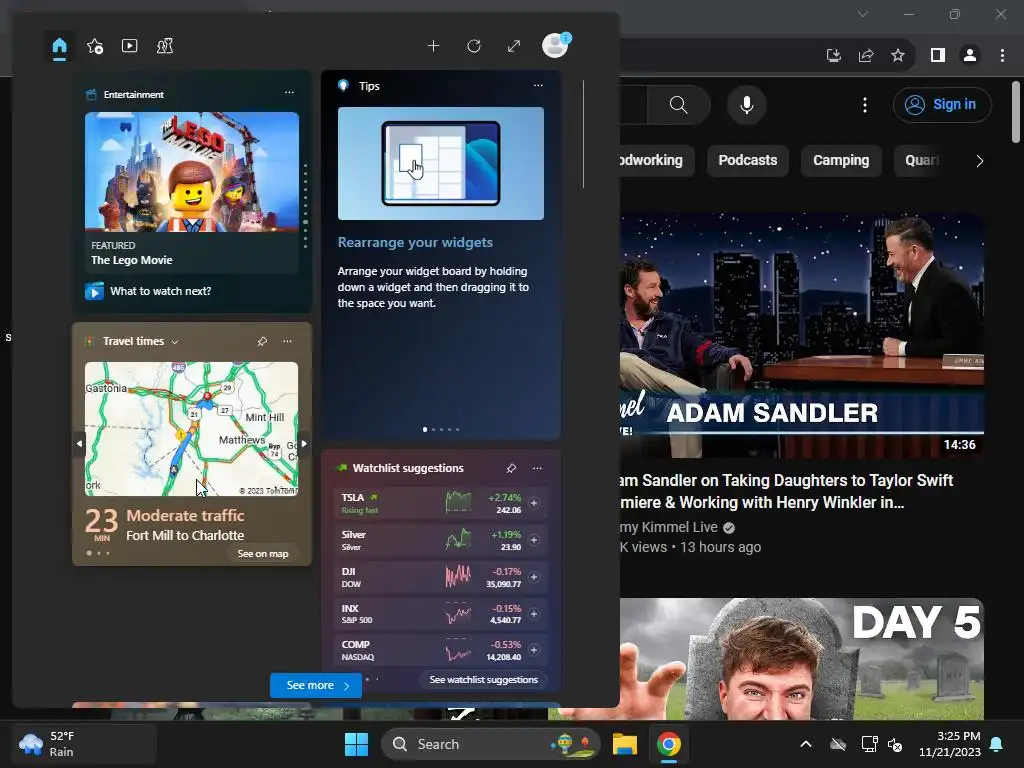Show previous route in Travel times map
This screenshot has height=768, width=1024.
coord(79,443)
